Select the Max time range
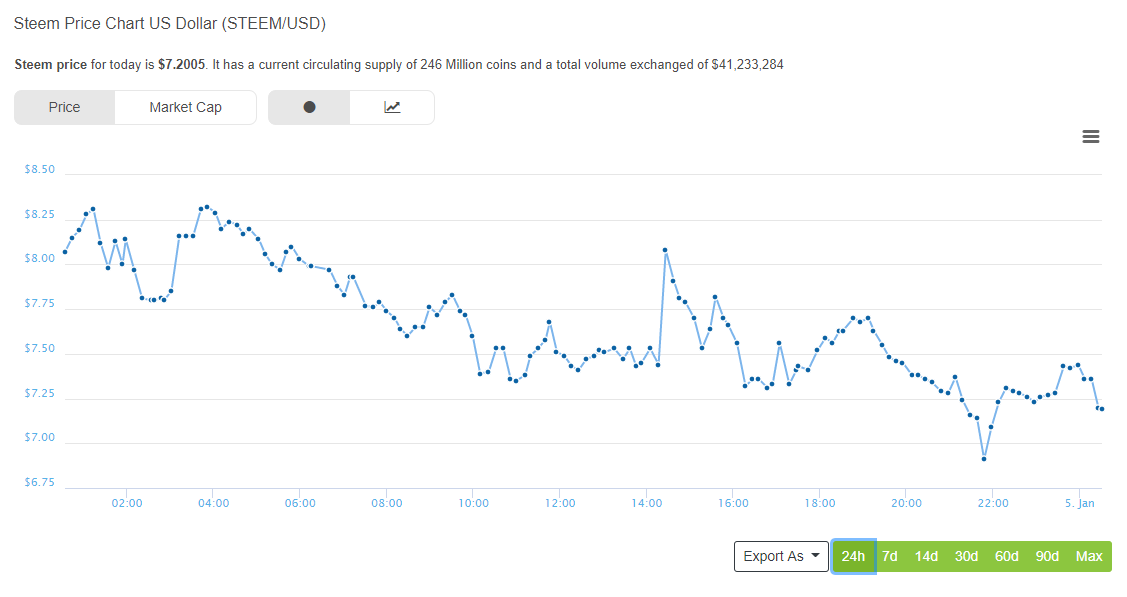Viewport: 1127px width, 597px height. (1089, 556)
